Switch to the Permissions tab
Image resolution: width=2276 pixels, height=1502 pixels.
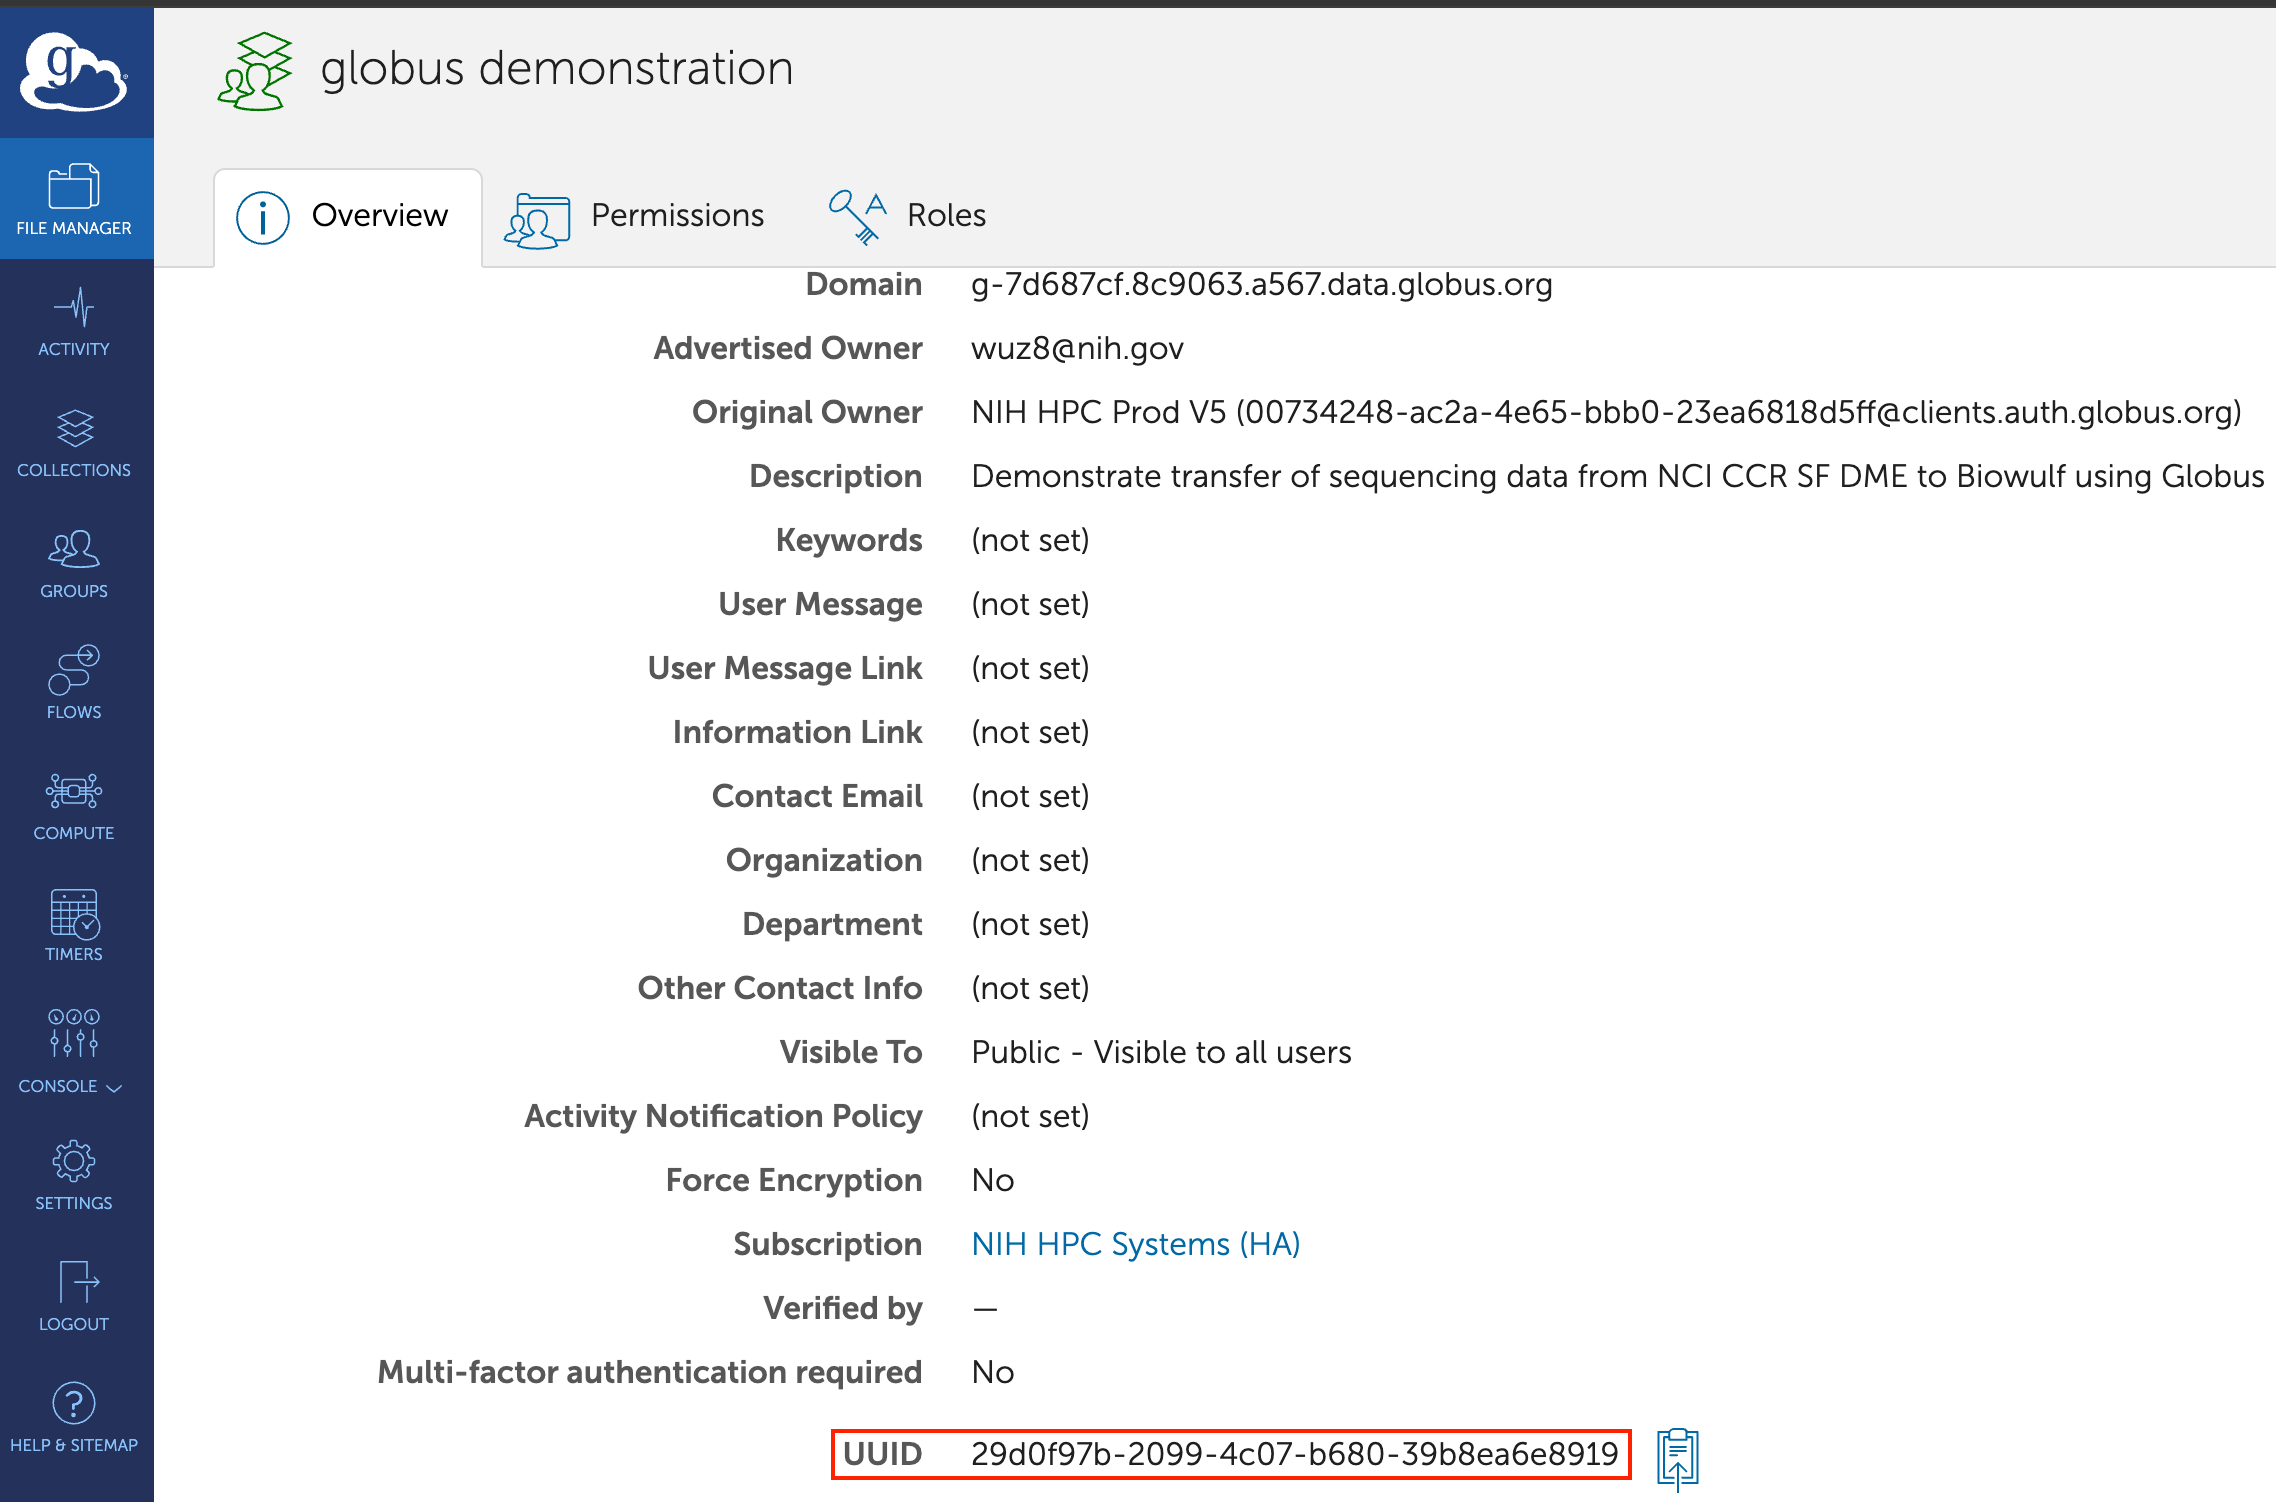tap(635, 216)
